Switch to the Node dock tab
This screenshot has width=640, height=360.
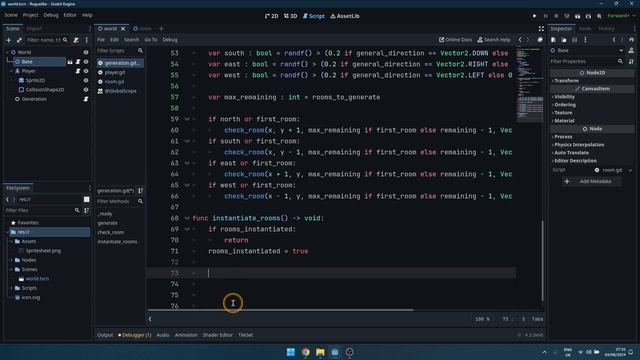coord(585,29)
